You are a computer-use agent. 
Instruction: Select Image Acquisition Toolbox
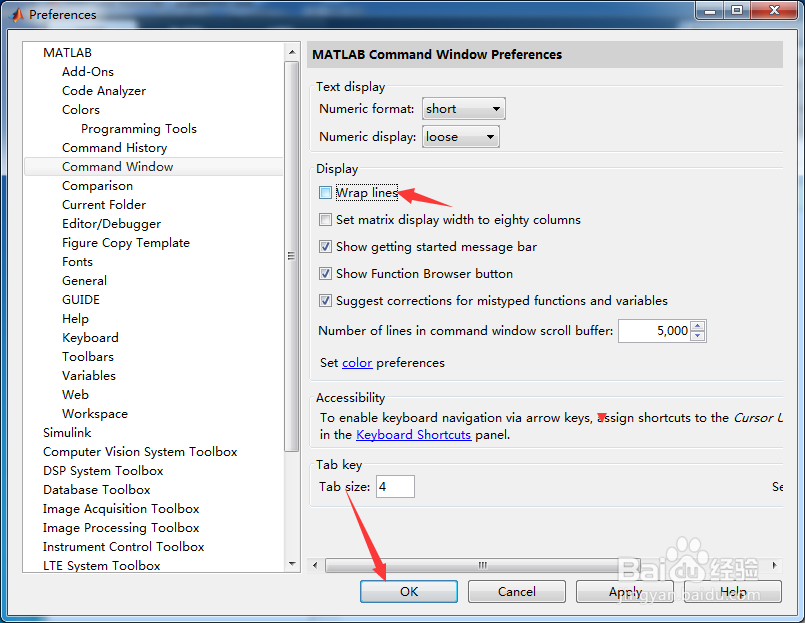(x=121, y=509)
